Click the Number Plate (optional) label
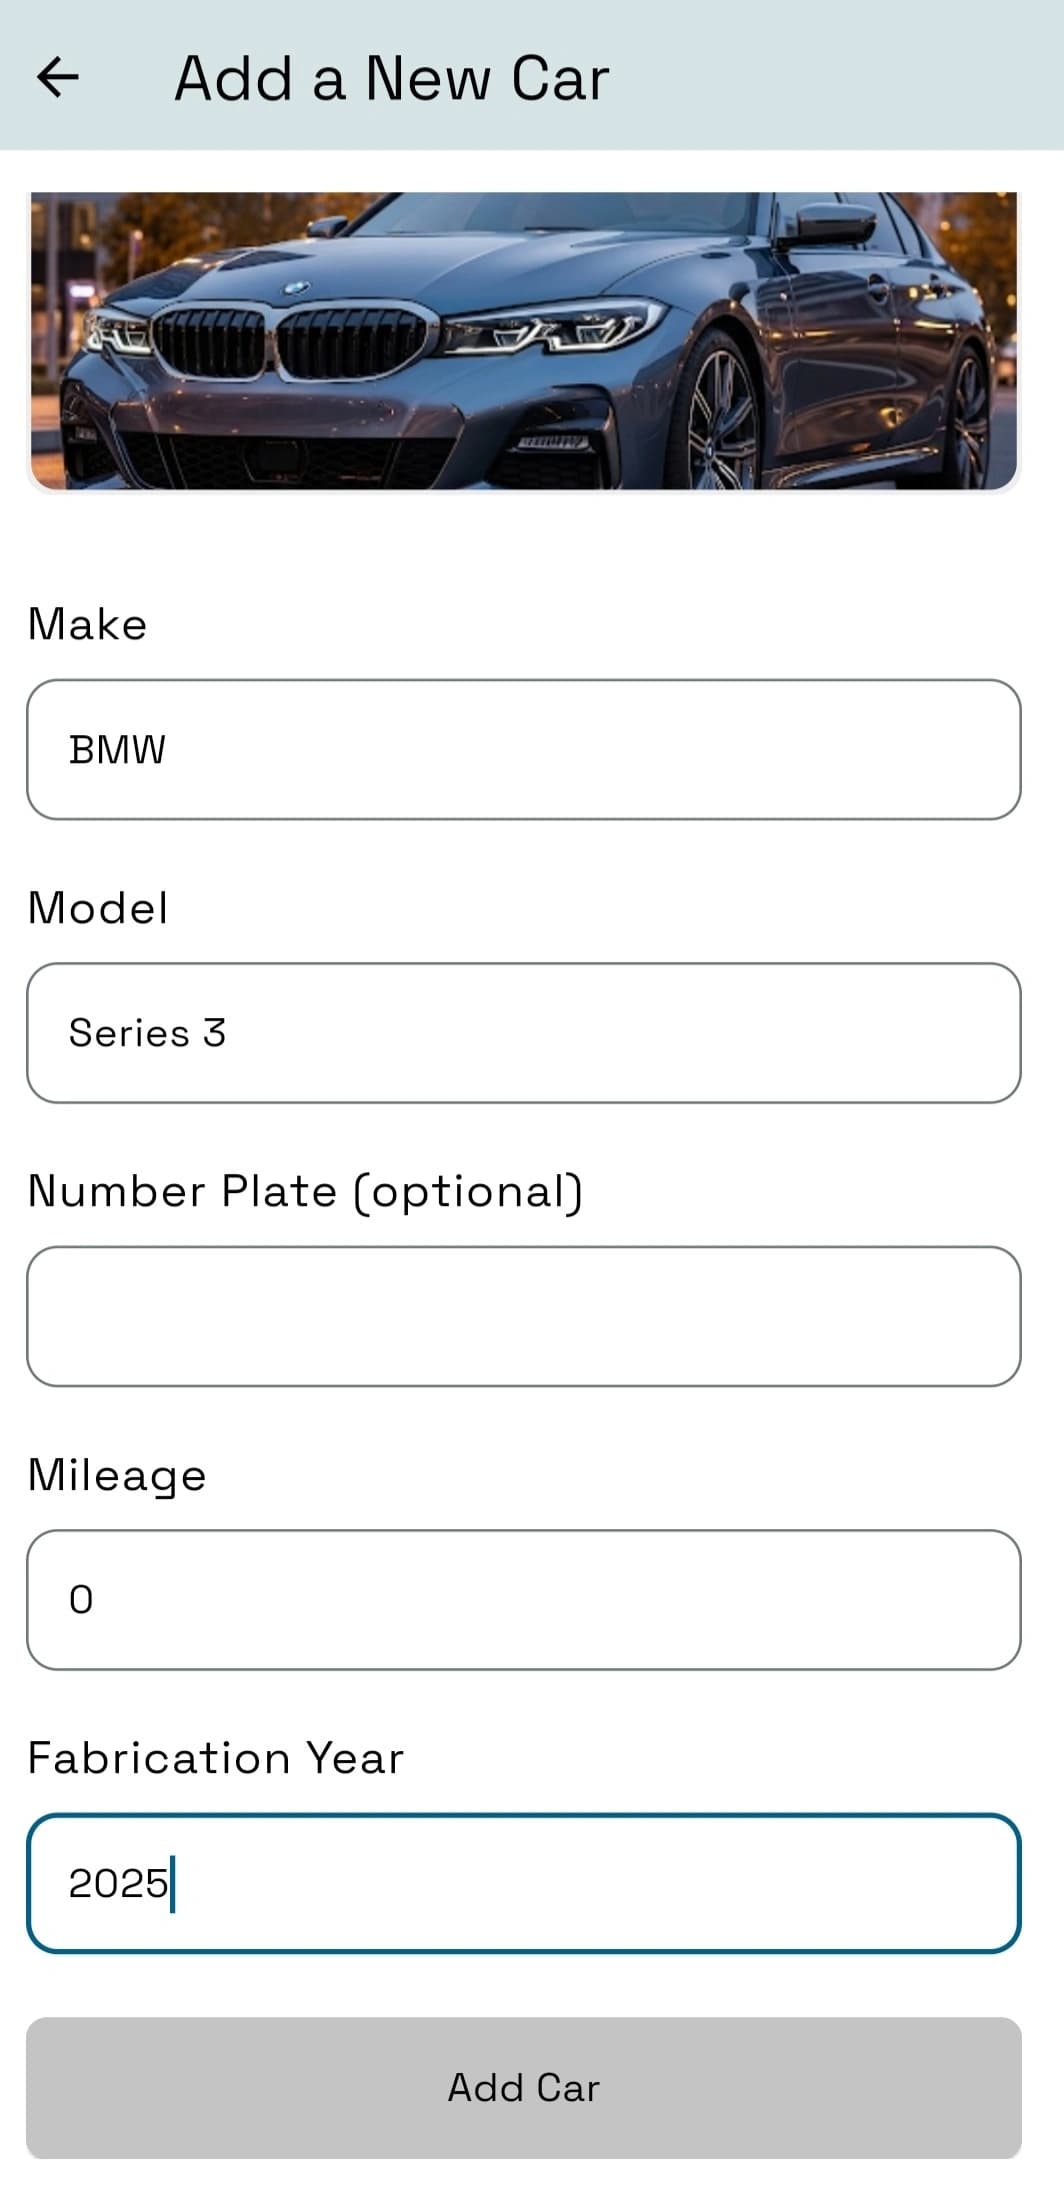Viewport: 1064px width, 2196px height. 305,1191
